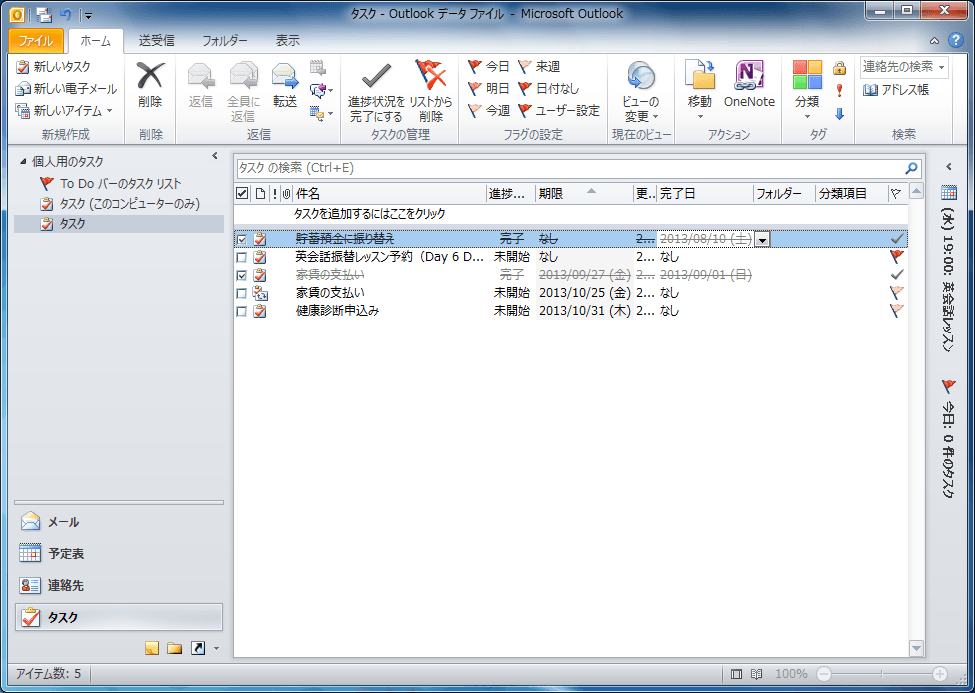This screenshot has width=975, height=693.
Task: Click the zoom out minus button
Action: click(x=824, y=674)
